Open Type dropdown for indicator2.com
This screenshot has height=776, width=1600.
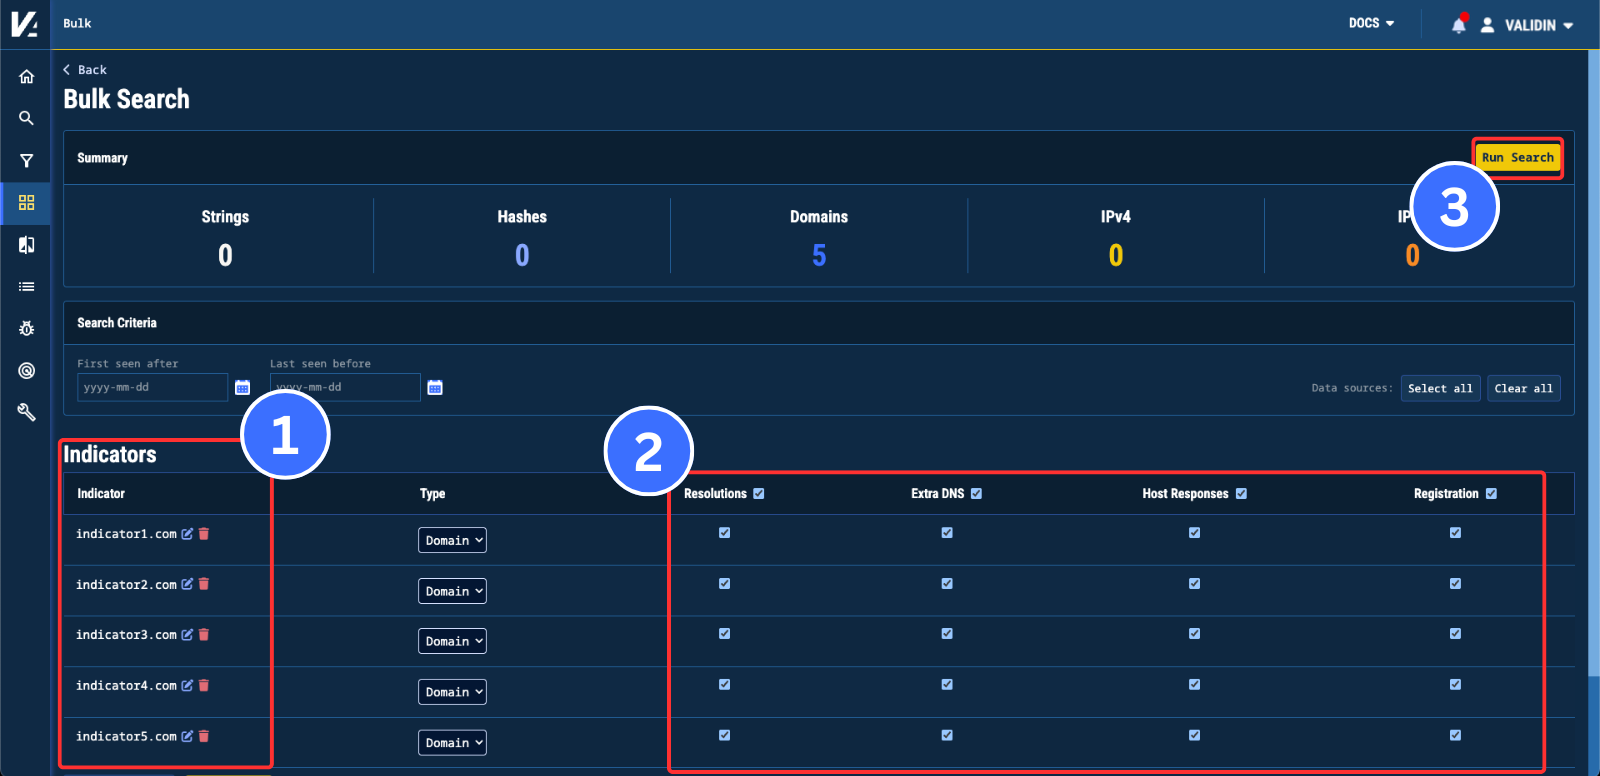click(x=452, y=591)
